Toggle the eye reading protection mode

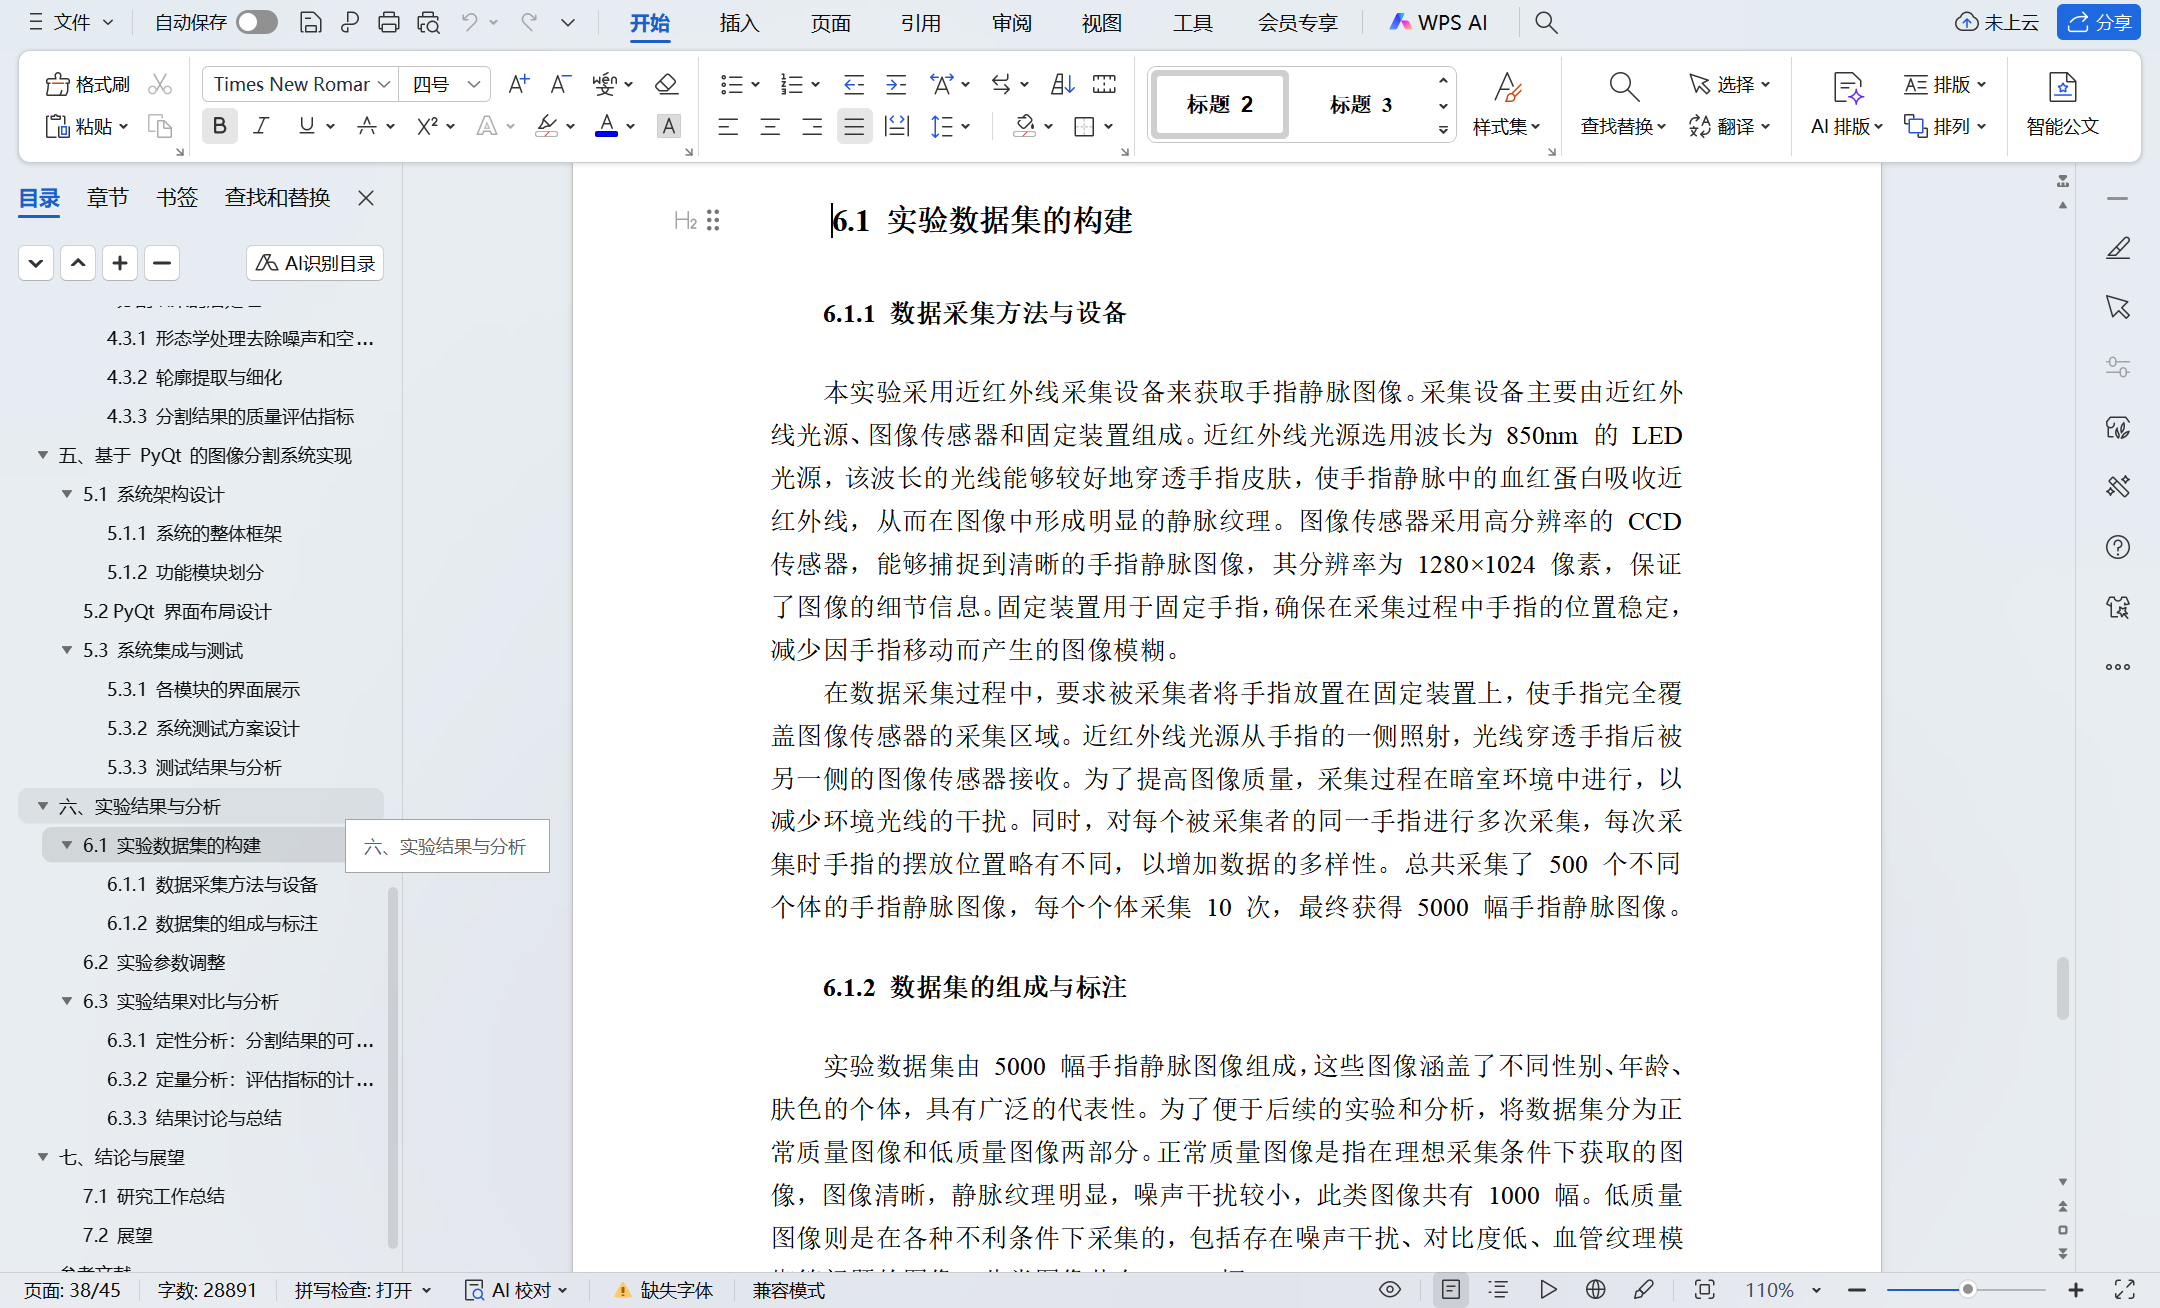point(1389,1290)
